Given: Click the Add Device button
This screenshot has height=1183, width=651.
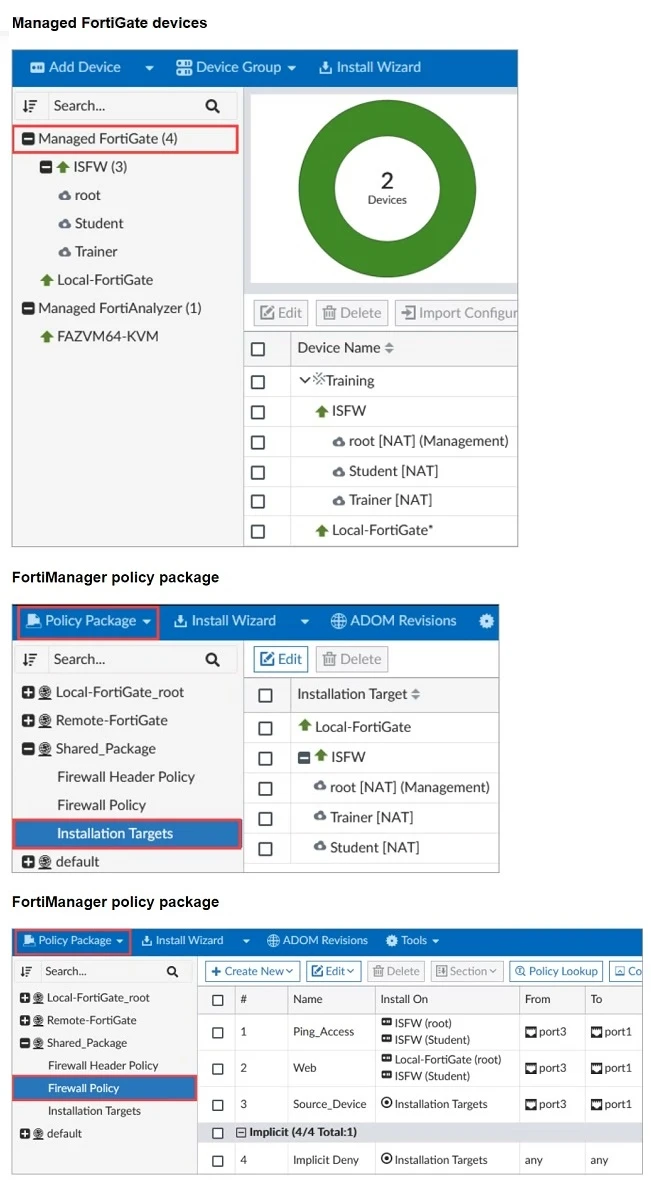Looking at the screenshot, I should [x=76, y=68].
